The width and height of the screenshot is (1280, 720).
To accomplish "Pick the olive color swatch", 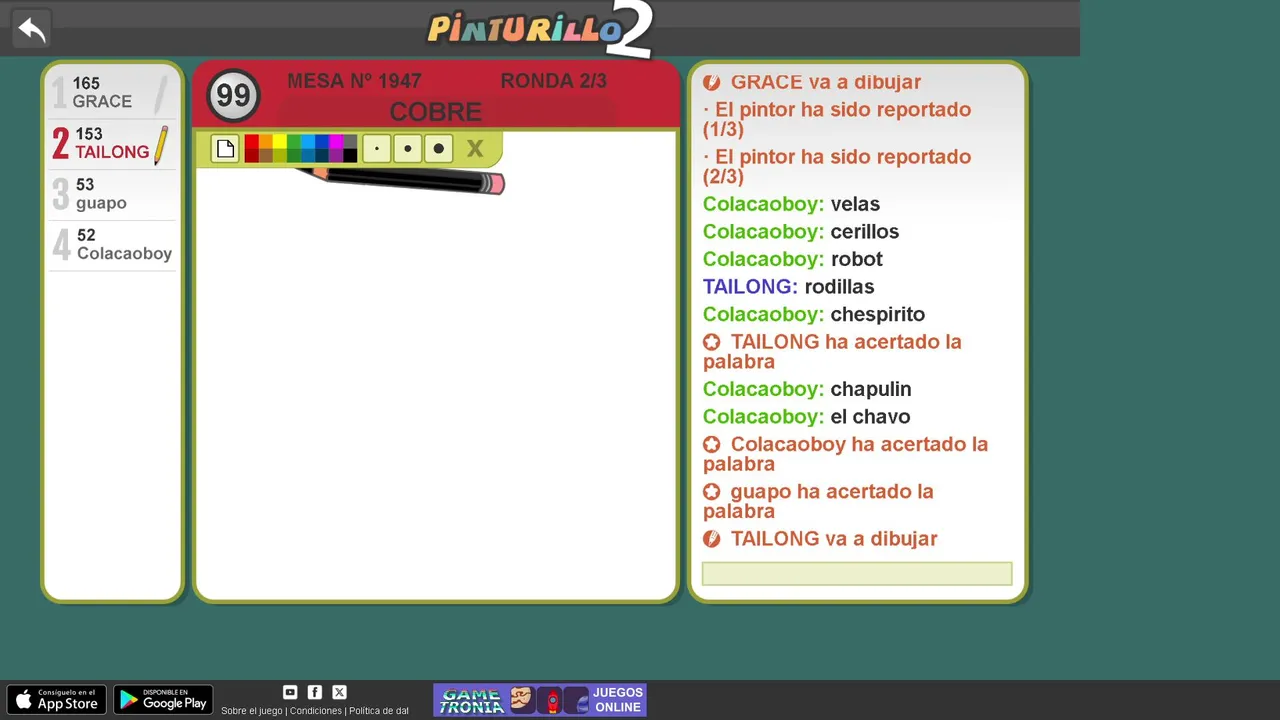I will pos(280,155).
